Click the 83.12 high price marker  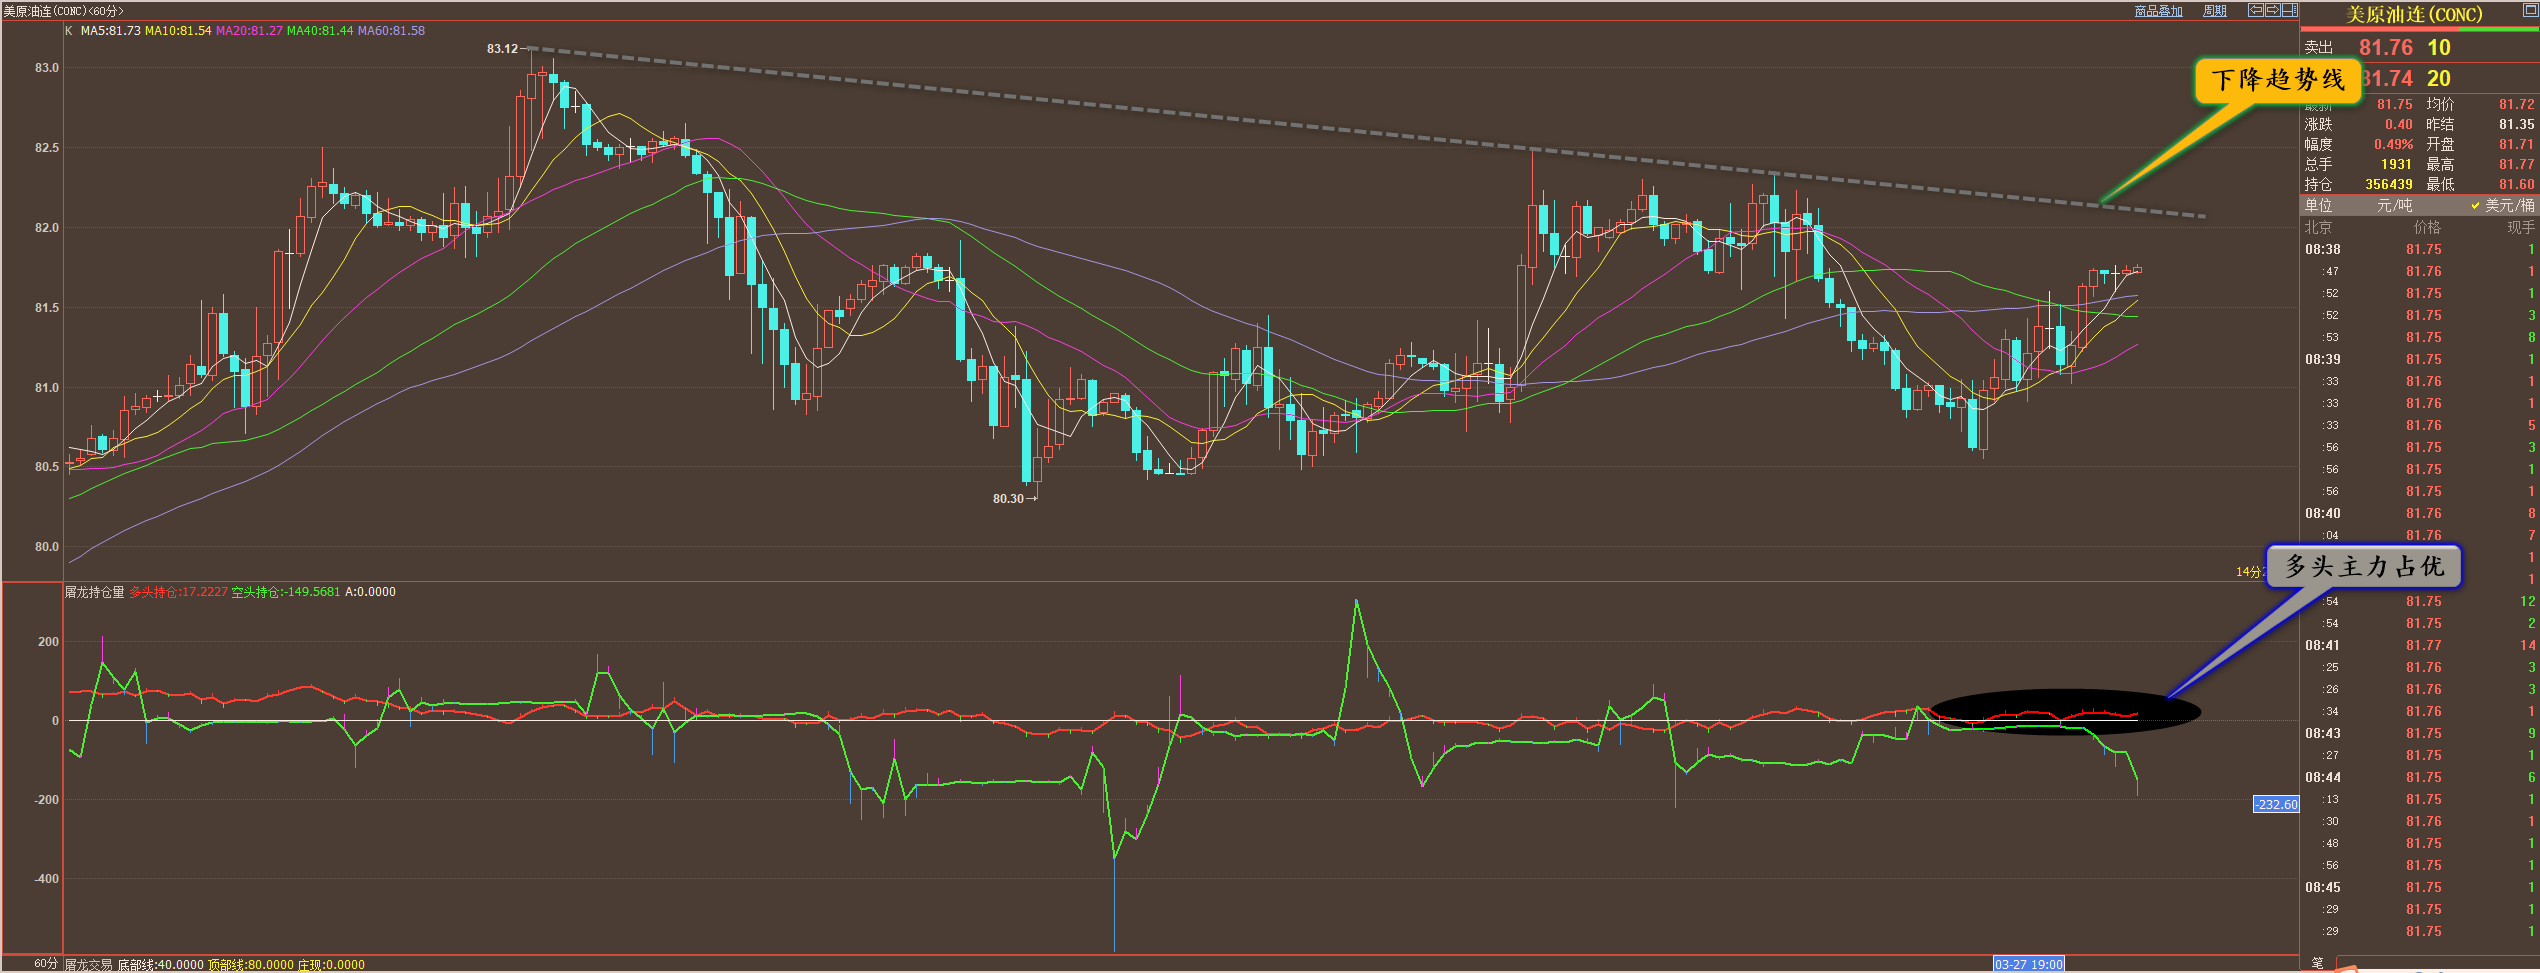click(x=503, y=48)
